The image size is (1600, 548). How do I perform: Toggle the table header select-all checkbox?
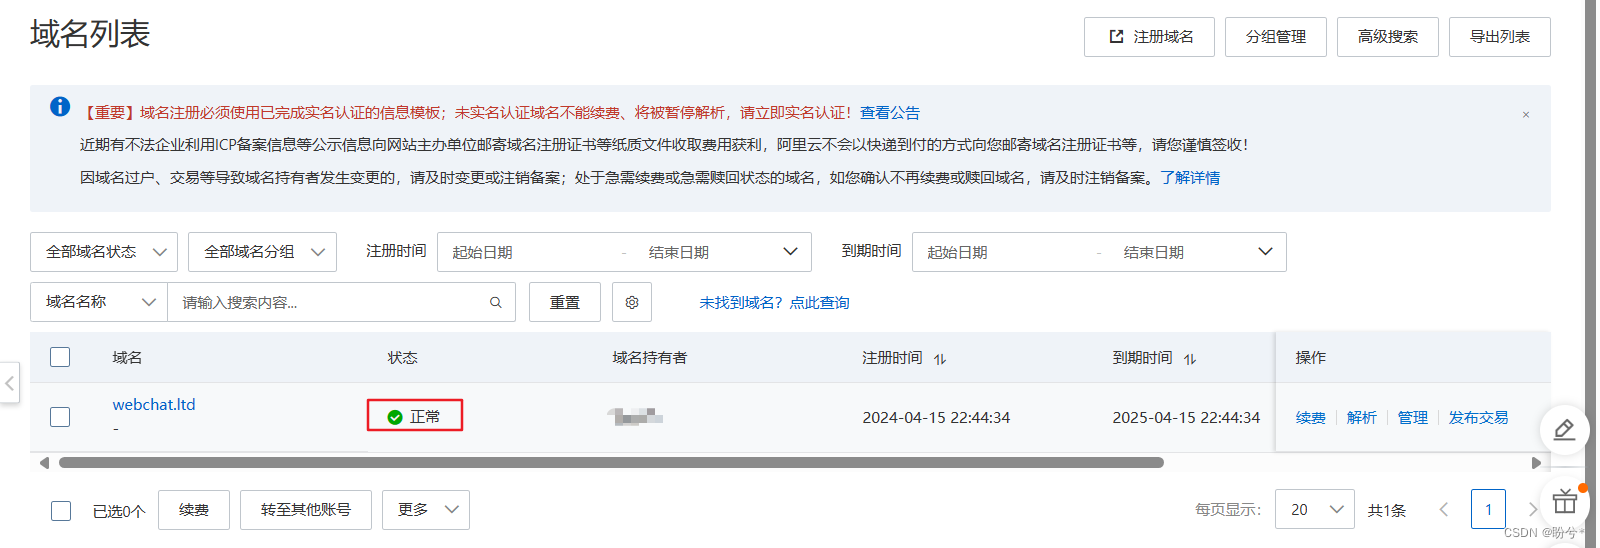pos(60,357)
